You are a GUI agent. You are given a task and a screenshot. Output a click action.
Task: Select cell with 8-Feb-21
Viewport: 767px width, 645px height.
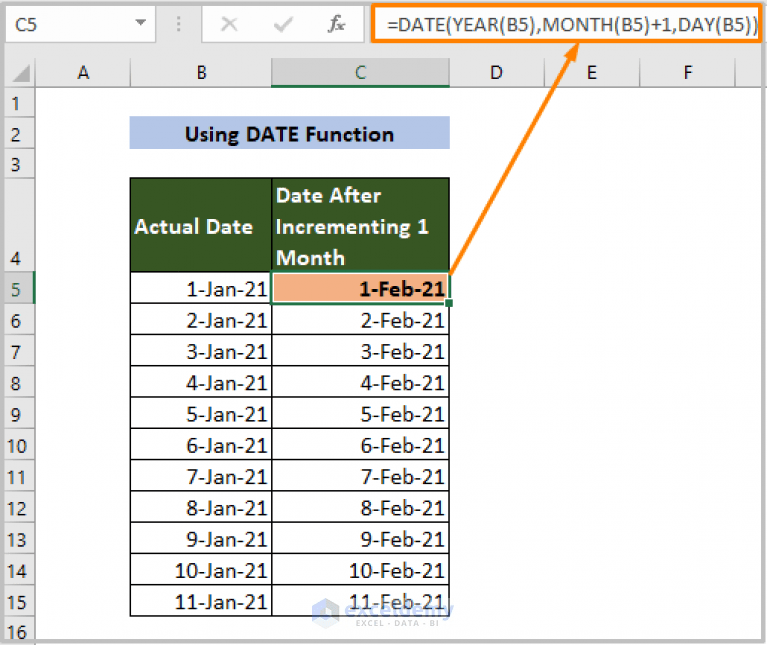361,508
